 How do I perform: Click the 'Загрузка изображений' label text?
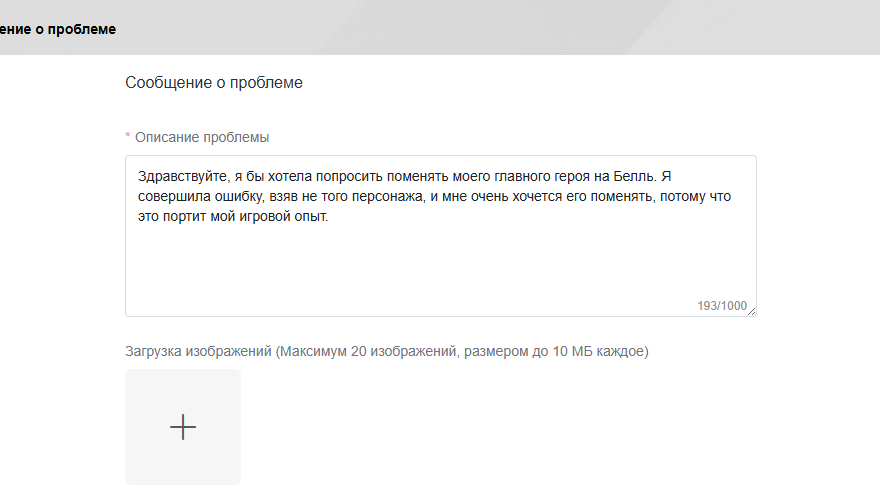[x=198, y=351]
